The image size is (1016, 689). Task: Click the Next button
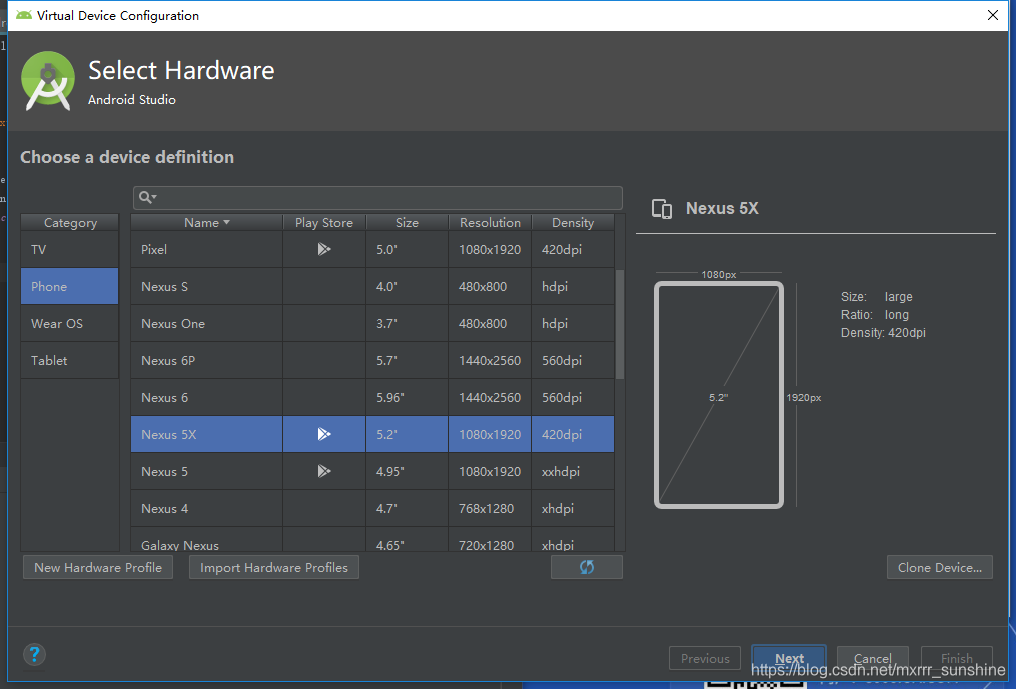pos(789,658)
